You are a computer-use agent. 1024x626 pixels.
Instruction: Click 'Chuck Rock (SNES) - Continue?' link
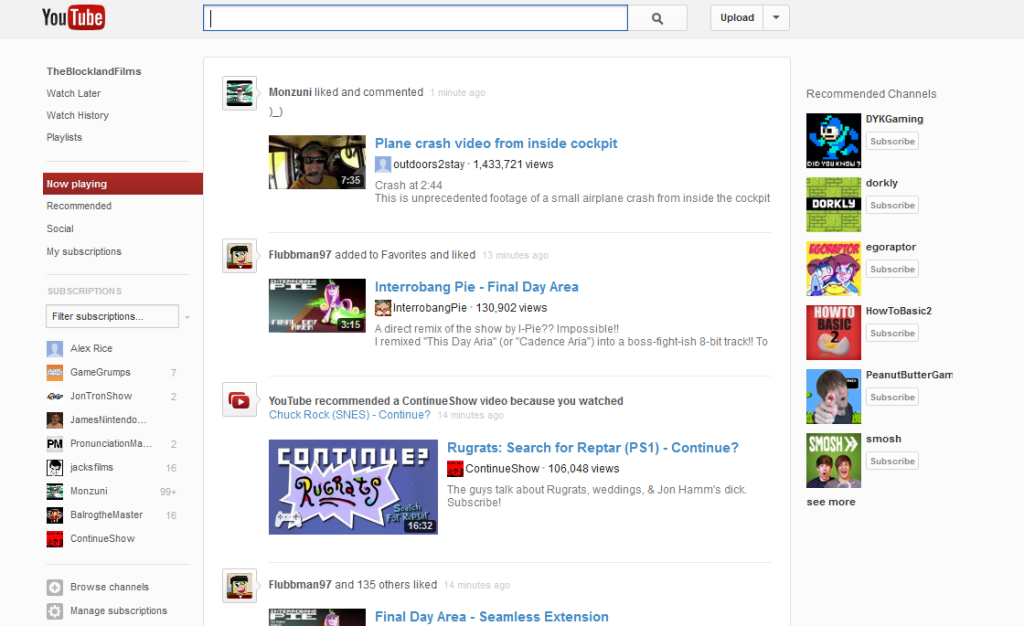coord(349,415)
